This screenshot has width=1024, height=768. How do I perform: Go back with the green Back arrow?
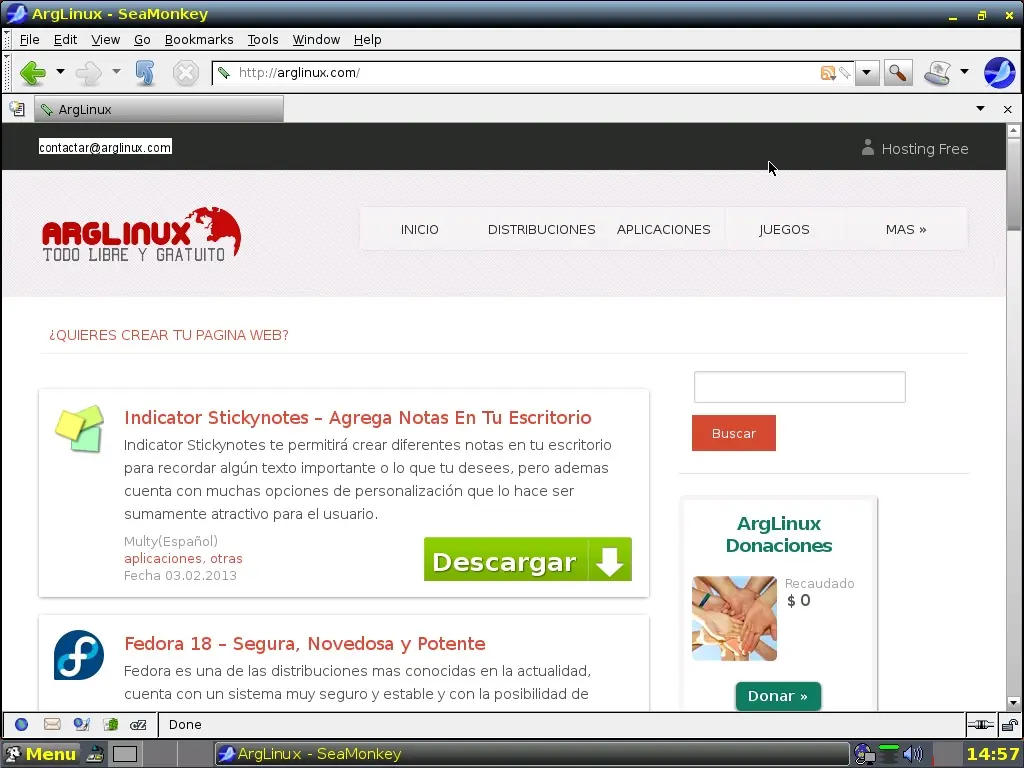click(33, 72)
